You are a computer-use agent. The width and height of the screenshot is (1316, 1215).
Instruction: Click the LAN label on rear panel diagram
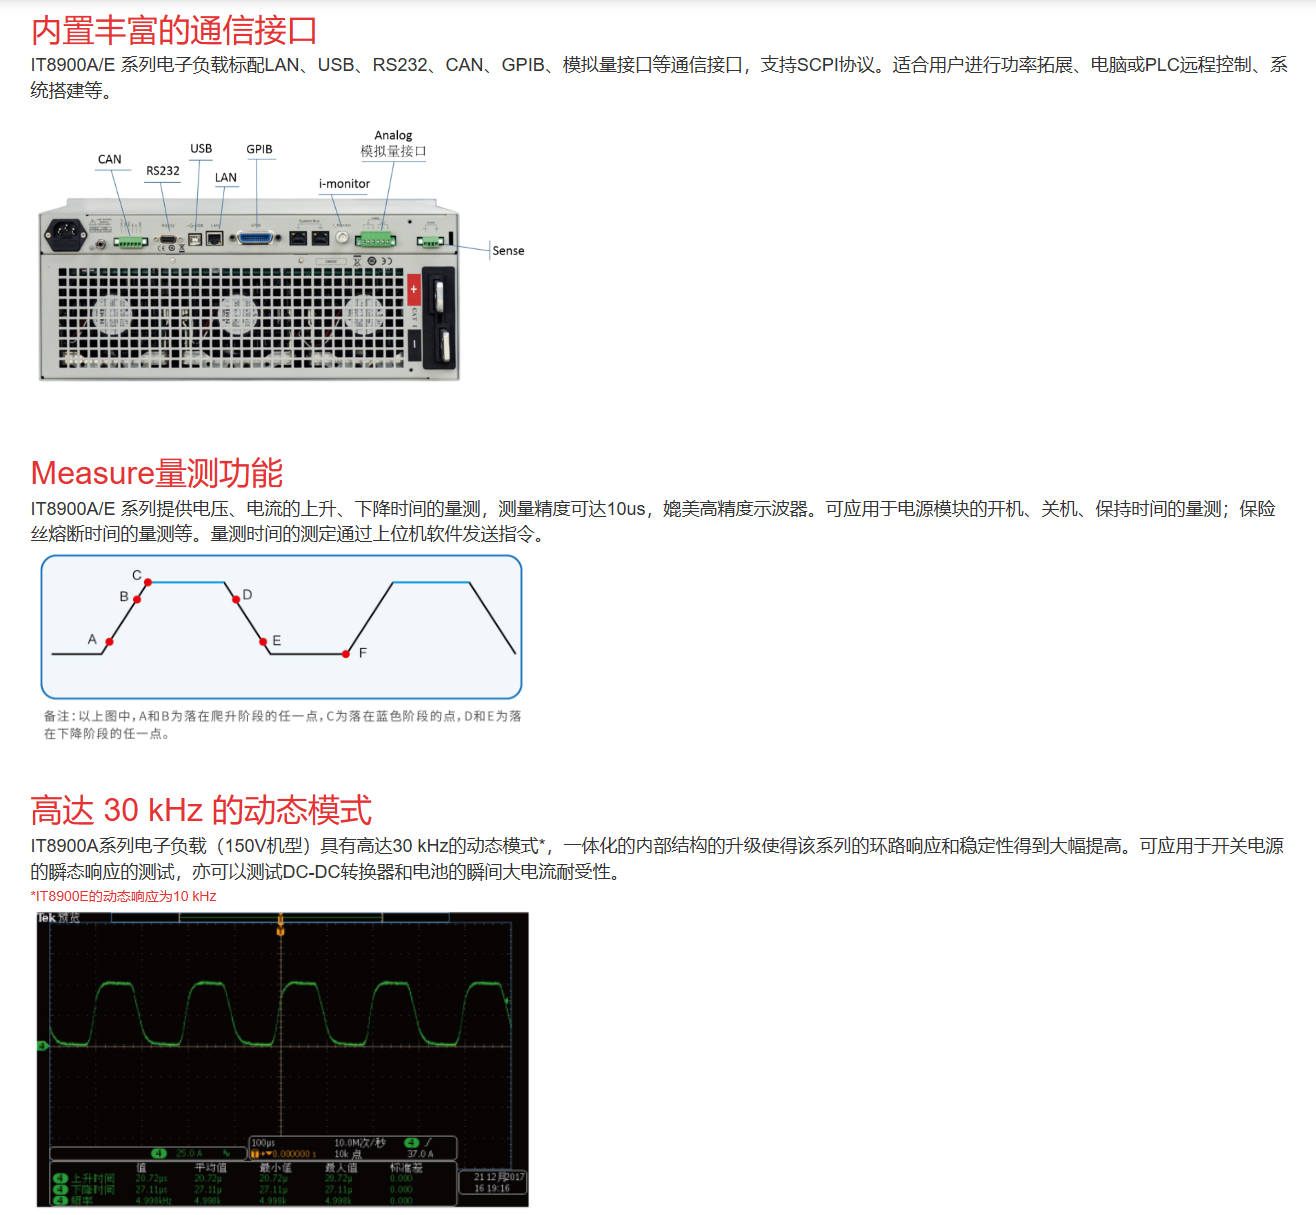(x=226, y=178)
